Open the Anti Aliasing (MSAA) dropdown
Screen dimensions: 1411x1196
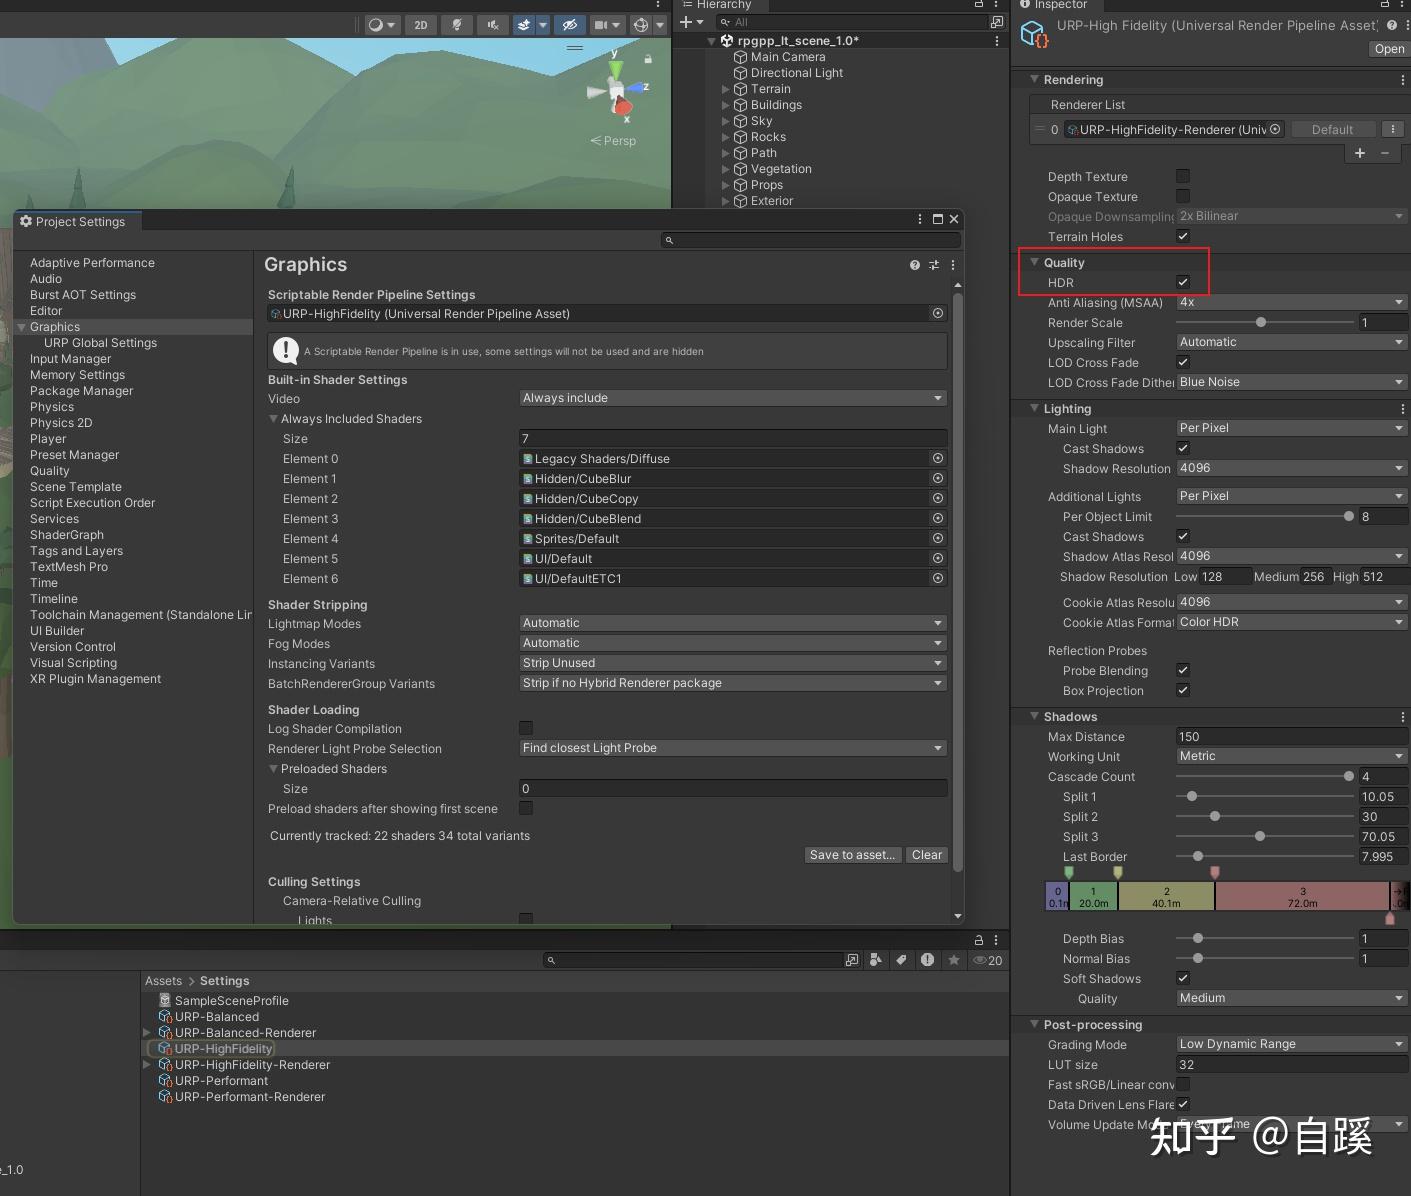pyautogui.click(x=1292, y=302)
